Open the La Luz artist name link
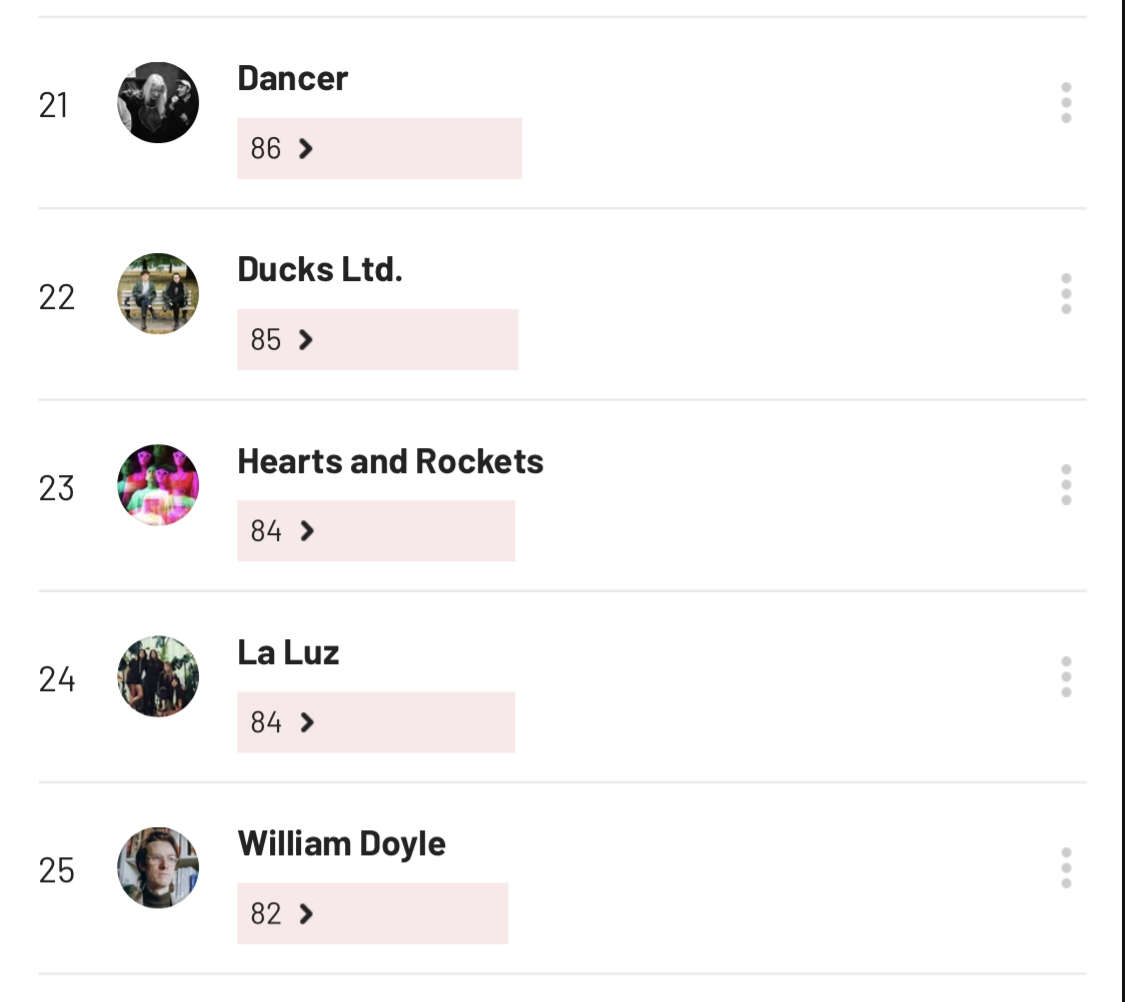Screen dimensions: 1125x1002 tap(288, 653)
